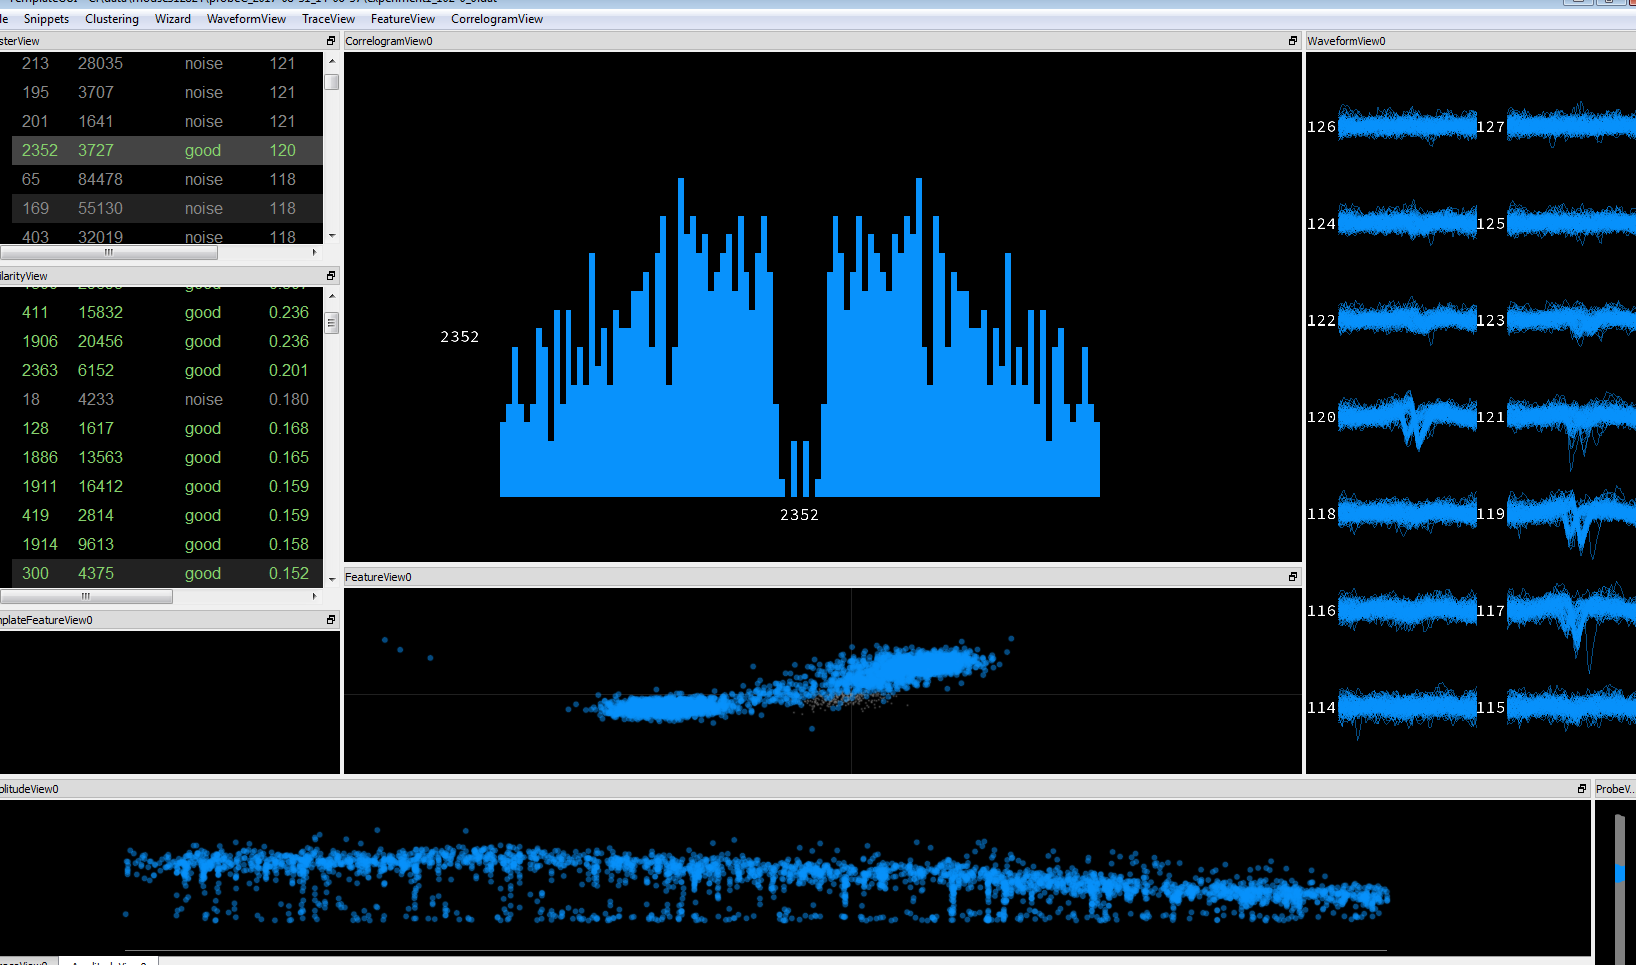
Task: Open the CorrelogramView menu
Action: [497, 18]
